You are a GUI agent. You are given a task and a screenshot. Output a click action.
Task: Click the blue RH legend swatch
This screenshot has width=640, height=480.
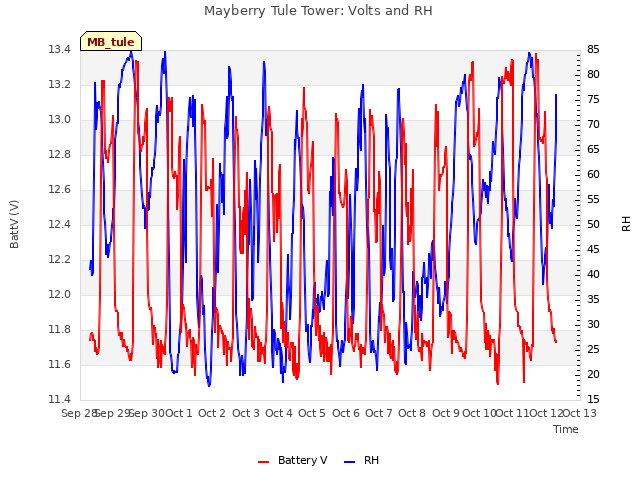coord(349,462)
